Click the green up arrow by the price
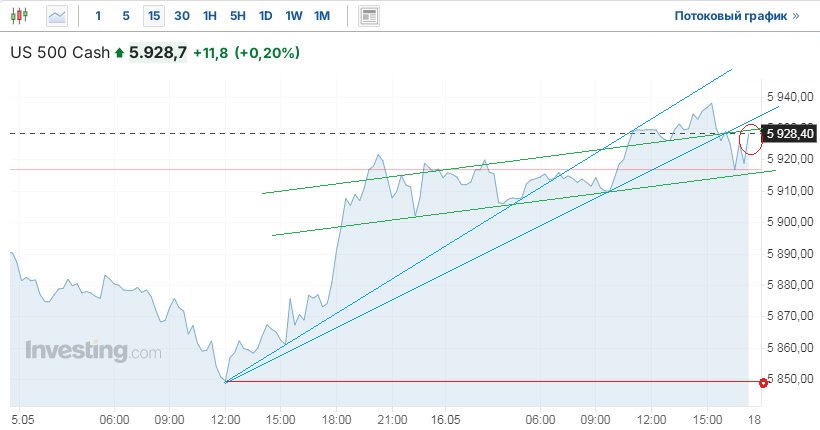The width and height of the screenshot is (820, 430). pyautogui.click(x=120, y=52)
